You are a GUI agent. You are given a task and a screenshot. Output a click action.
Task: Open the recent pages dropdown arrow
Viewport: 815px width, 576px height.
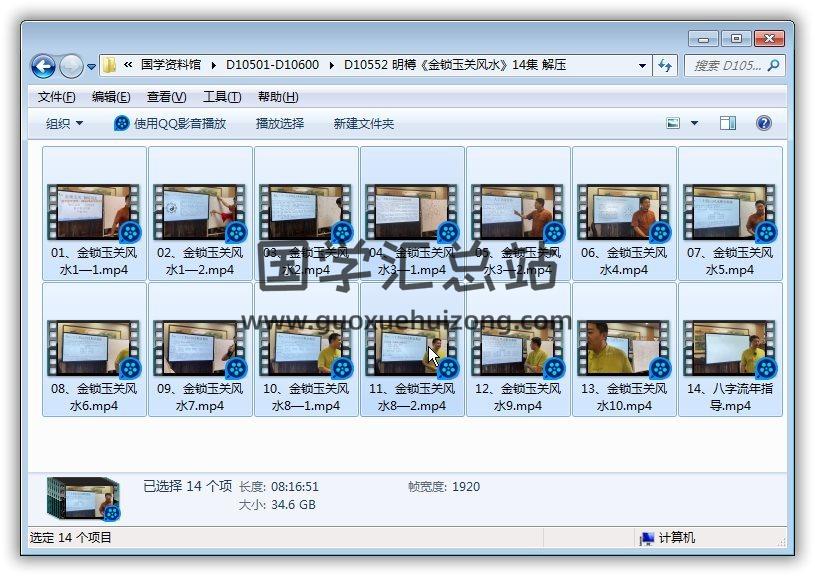92,67
